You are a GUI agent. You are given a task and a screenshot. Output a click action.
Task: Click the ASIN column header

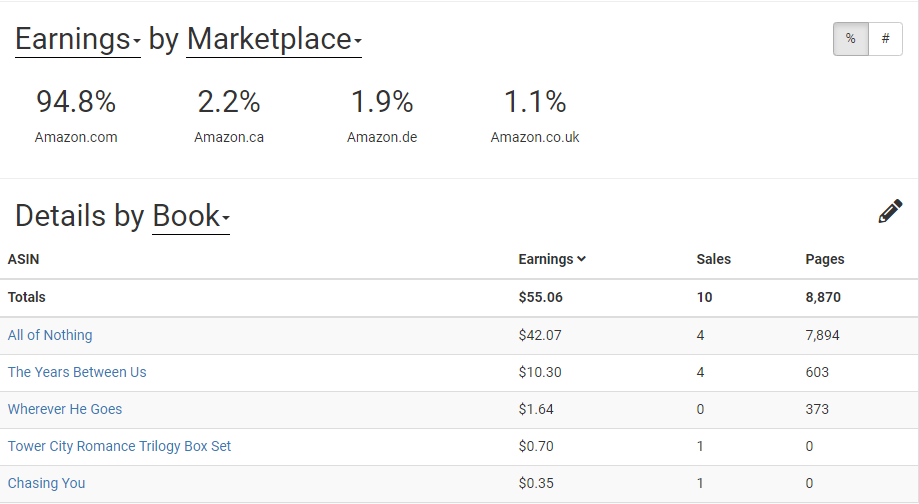click(24, 259)
